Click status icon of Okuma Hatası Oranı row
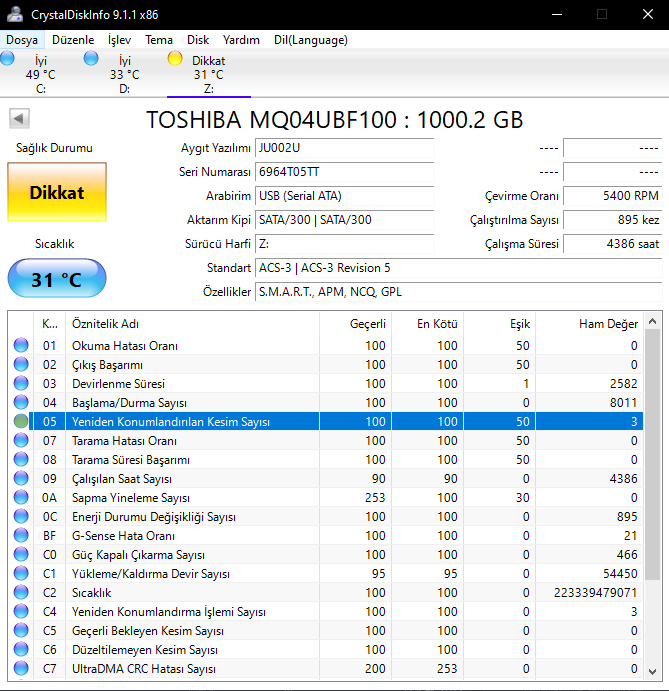 tap(21, 345)
